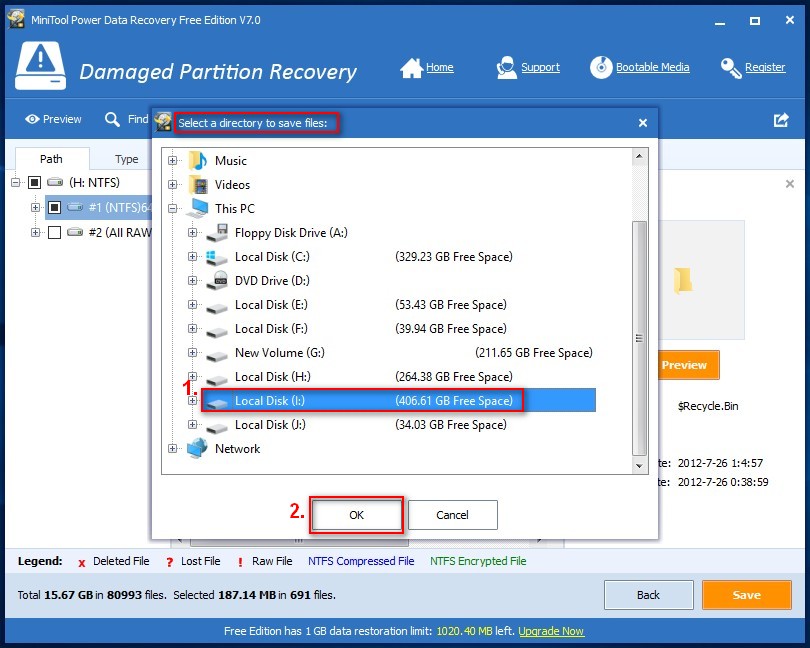Click the Cancel button in dialog
Image resolution: width=810 pixels, height=648 pixels.
(x=453, y=515)
